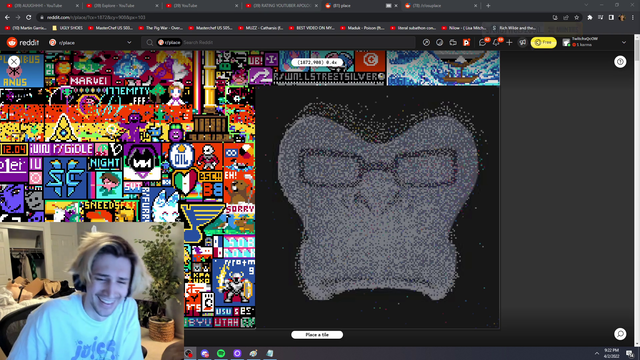The height and width of the screenshot is (360, 640).
Task: Open the chat messages icon
Action: [482, 42]
